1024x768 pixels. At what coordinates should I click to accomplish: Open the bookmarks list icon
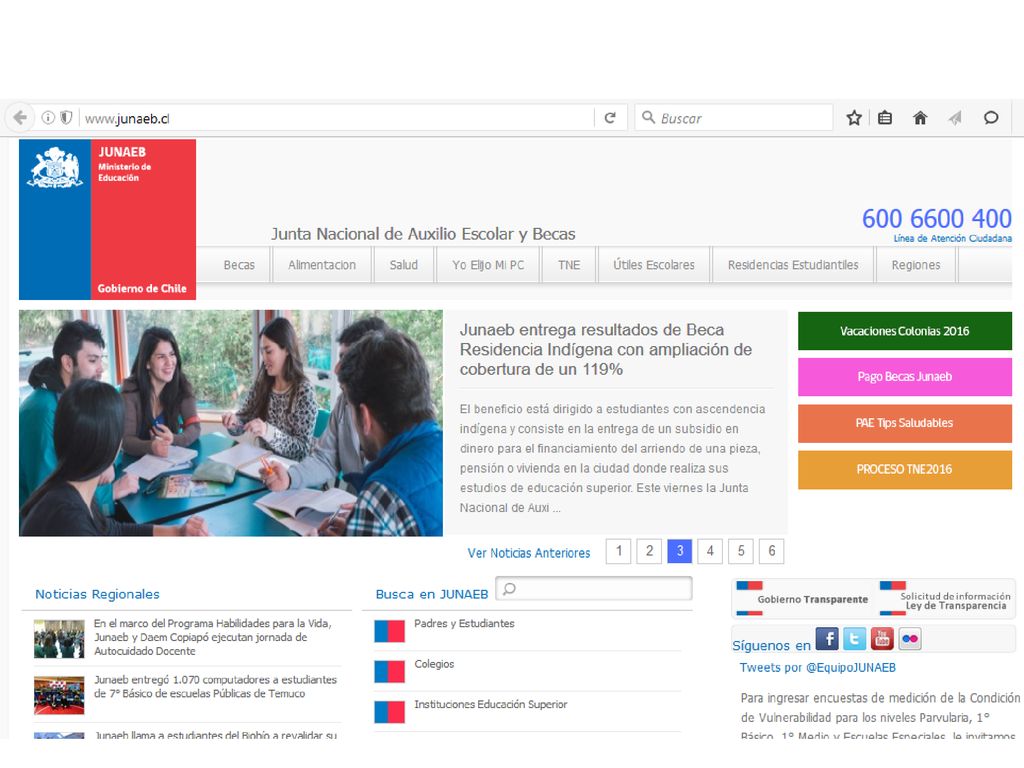(885, 118)
